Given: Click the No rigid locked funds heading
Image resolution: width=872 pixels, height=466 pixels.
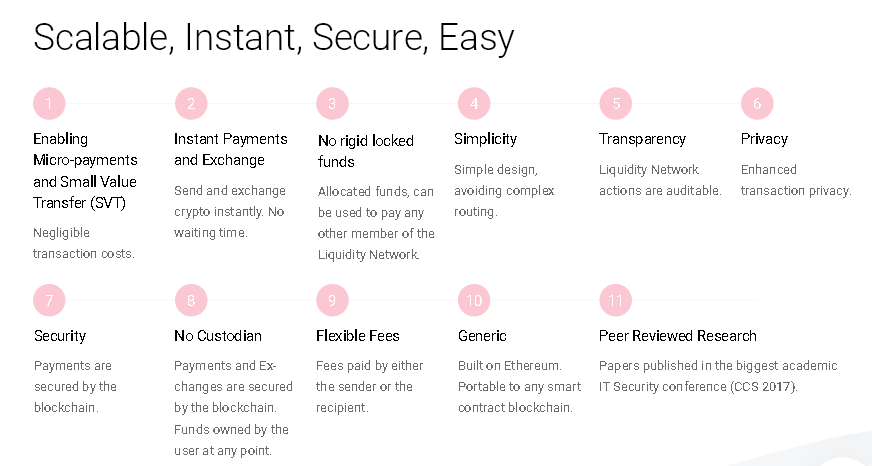Looking at the screenshot, I should click(365, 151).
